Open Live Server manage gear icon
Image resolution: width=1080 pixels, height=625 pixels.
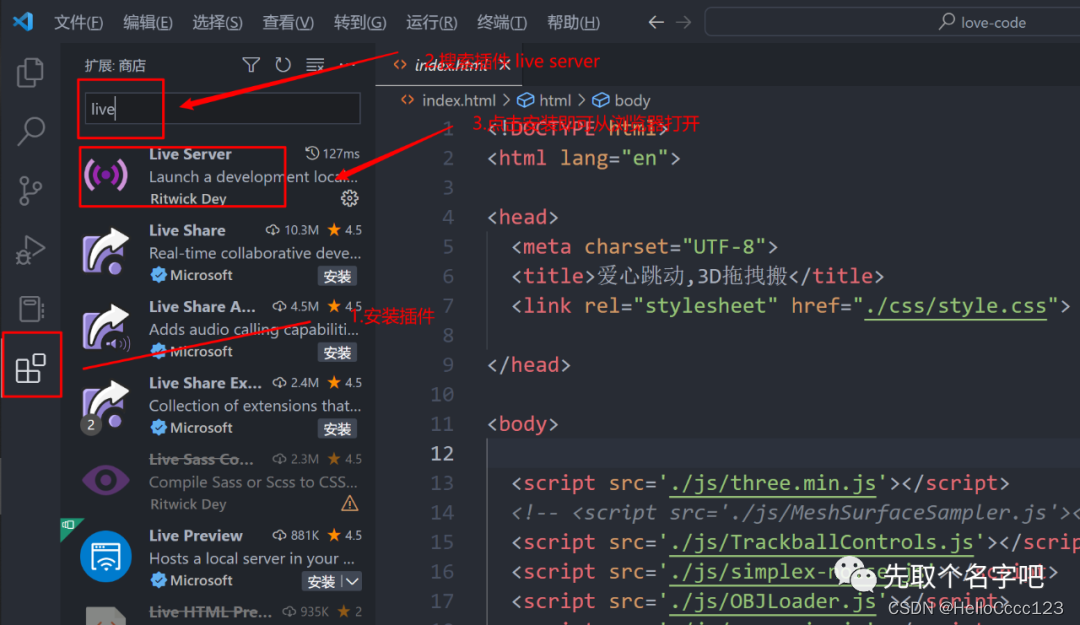click(349, 198)
